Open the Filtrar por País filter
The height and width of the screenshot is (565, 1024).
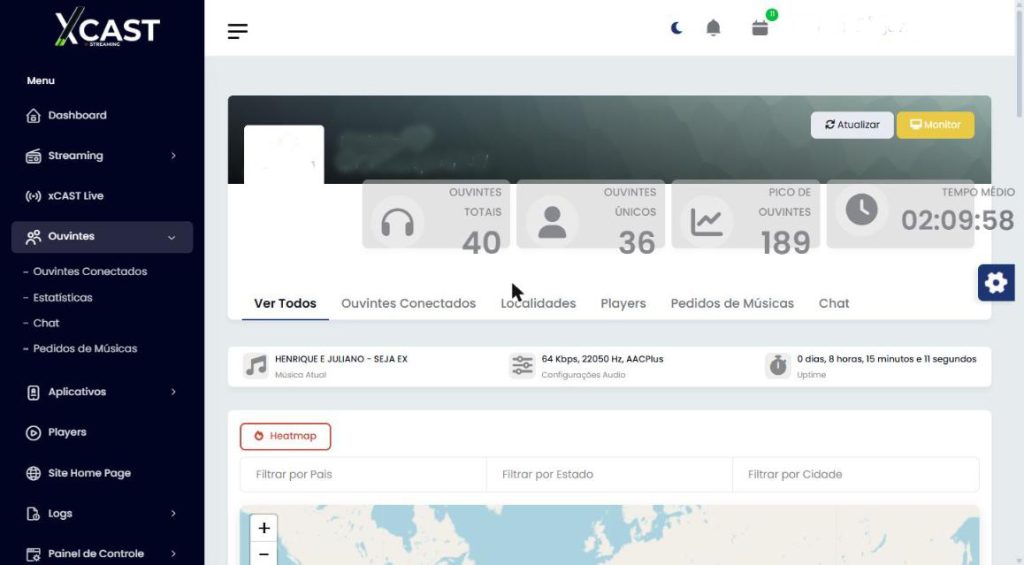pyautogui.click(x=363, y=474)
